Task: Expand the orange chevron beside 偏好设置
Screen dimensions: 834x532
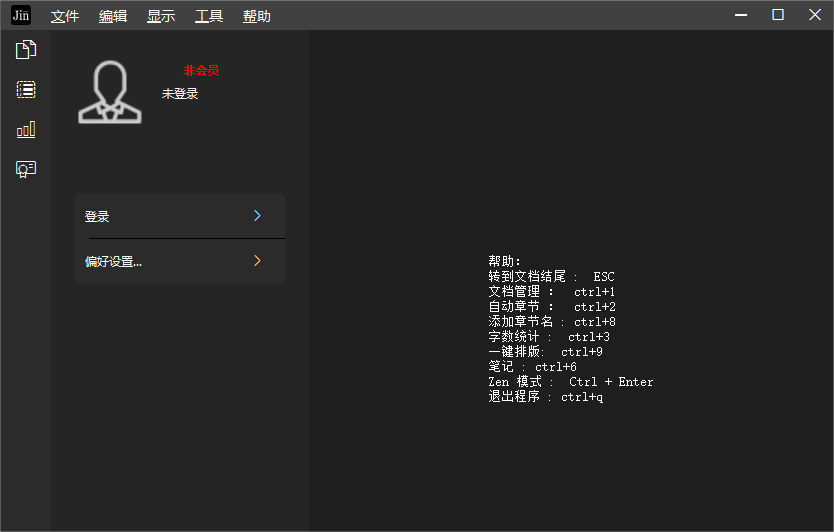Action: click(x=257, y=261)
